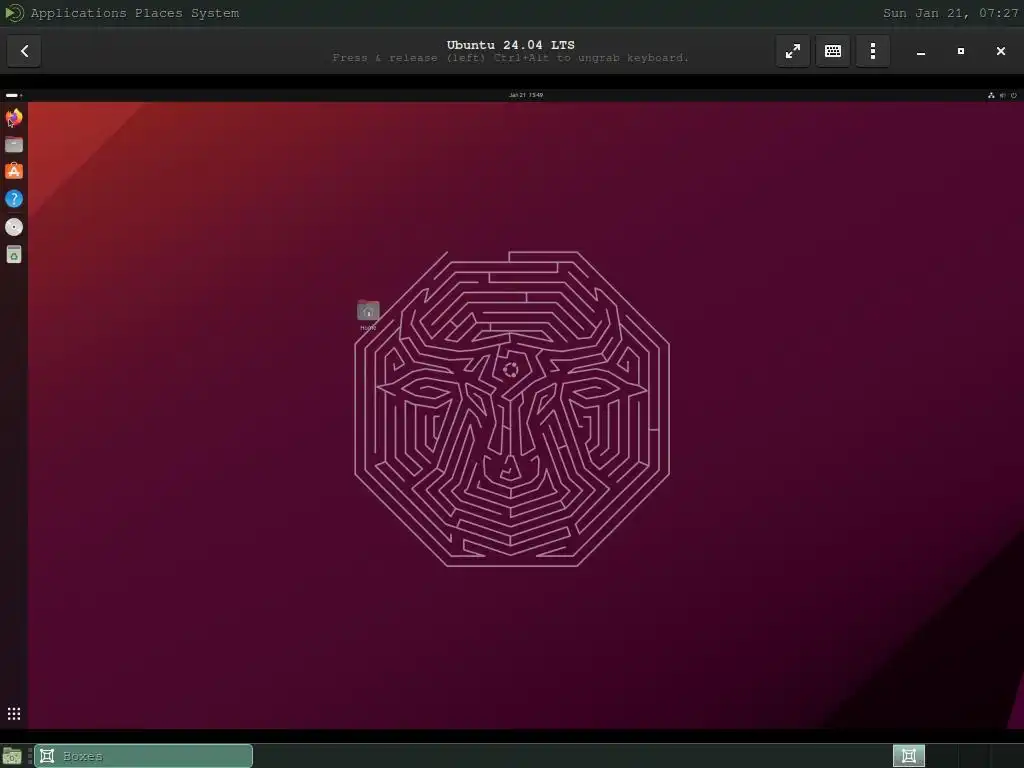Open the Ubuntu App Center icon
The height and width of the screenshot is (768, 1024).
point(14,171)
